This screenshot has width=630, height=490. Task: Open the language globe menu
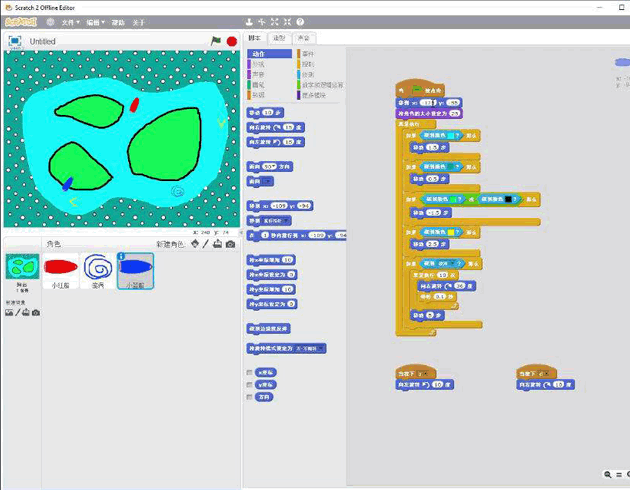click(50, 22)
